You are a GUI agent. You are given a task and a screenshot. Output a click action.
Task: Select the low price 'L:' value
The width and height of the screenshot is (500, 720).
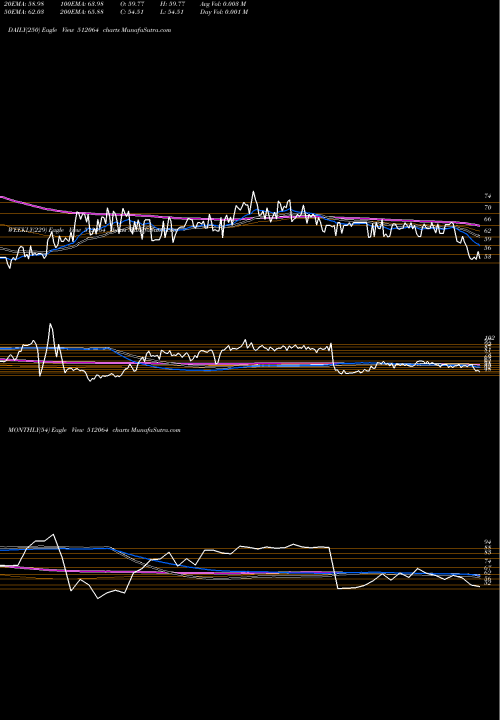point(172,12)
